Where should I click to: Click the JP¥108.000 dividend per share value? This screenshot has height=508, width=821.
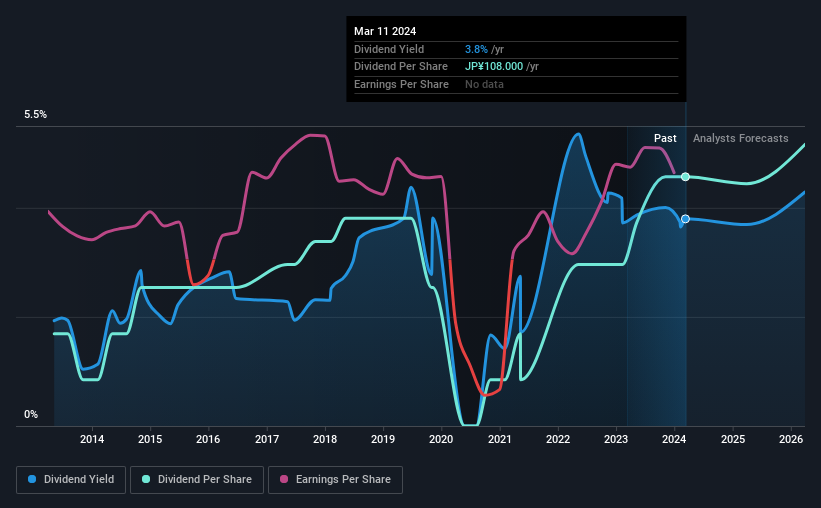tap(494, 67)
